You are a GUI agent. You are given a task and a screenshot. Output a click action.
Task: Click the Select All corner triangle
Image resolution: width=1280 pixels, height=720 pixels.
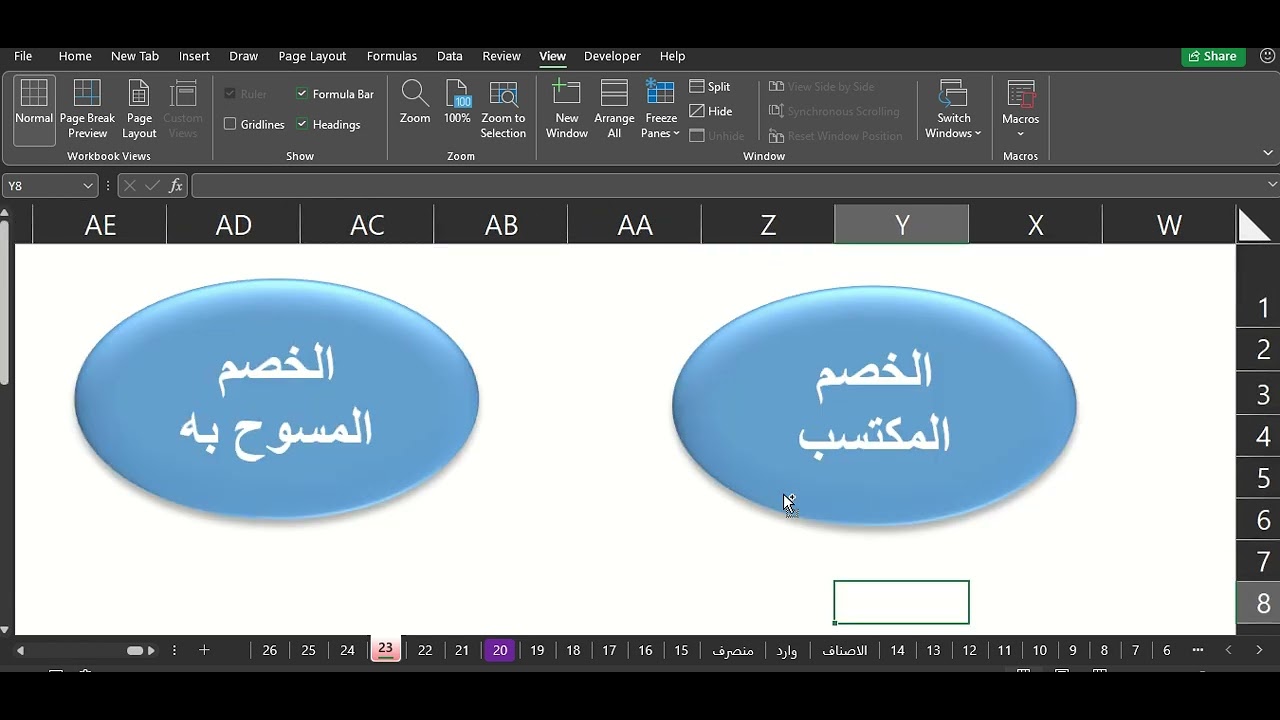pyautogui.click(x=1255, y=225)
